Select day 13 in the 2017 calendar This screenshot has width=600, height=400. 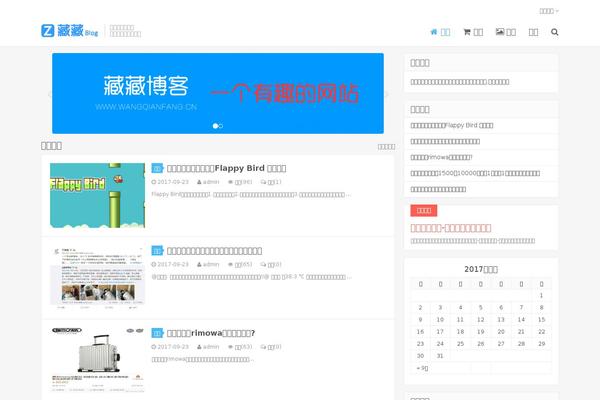[501, 320]
